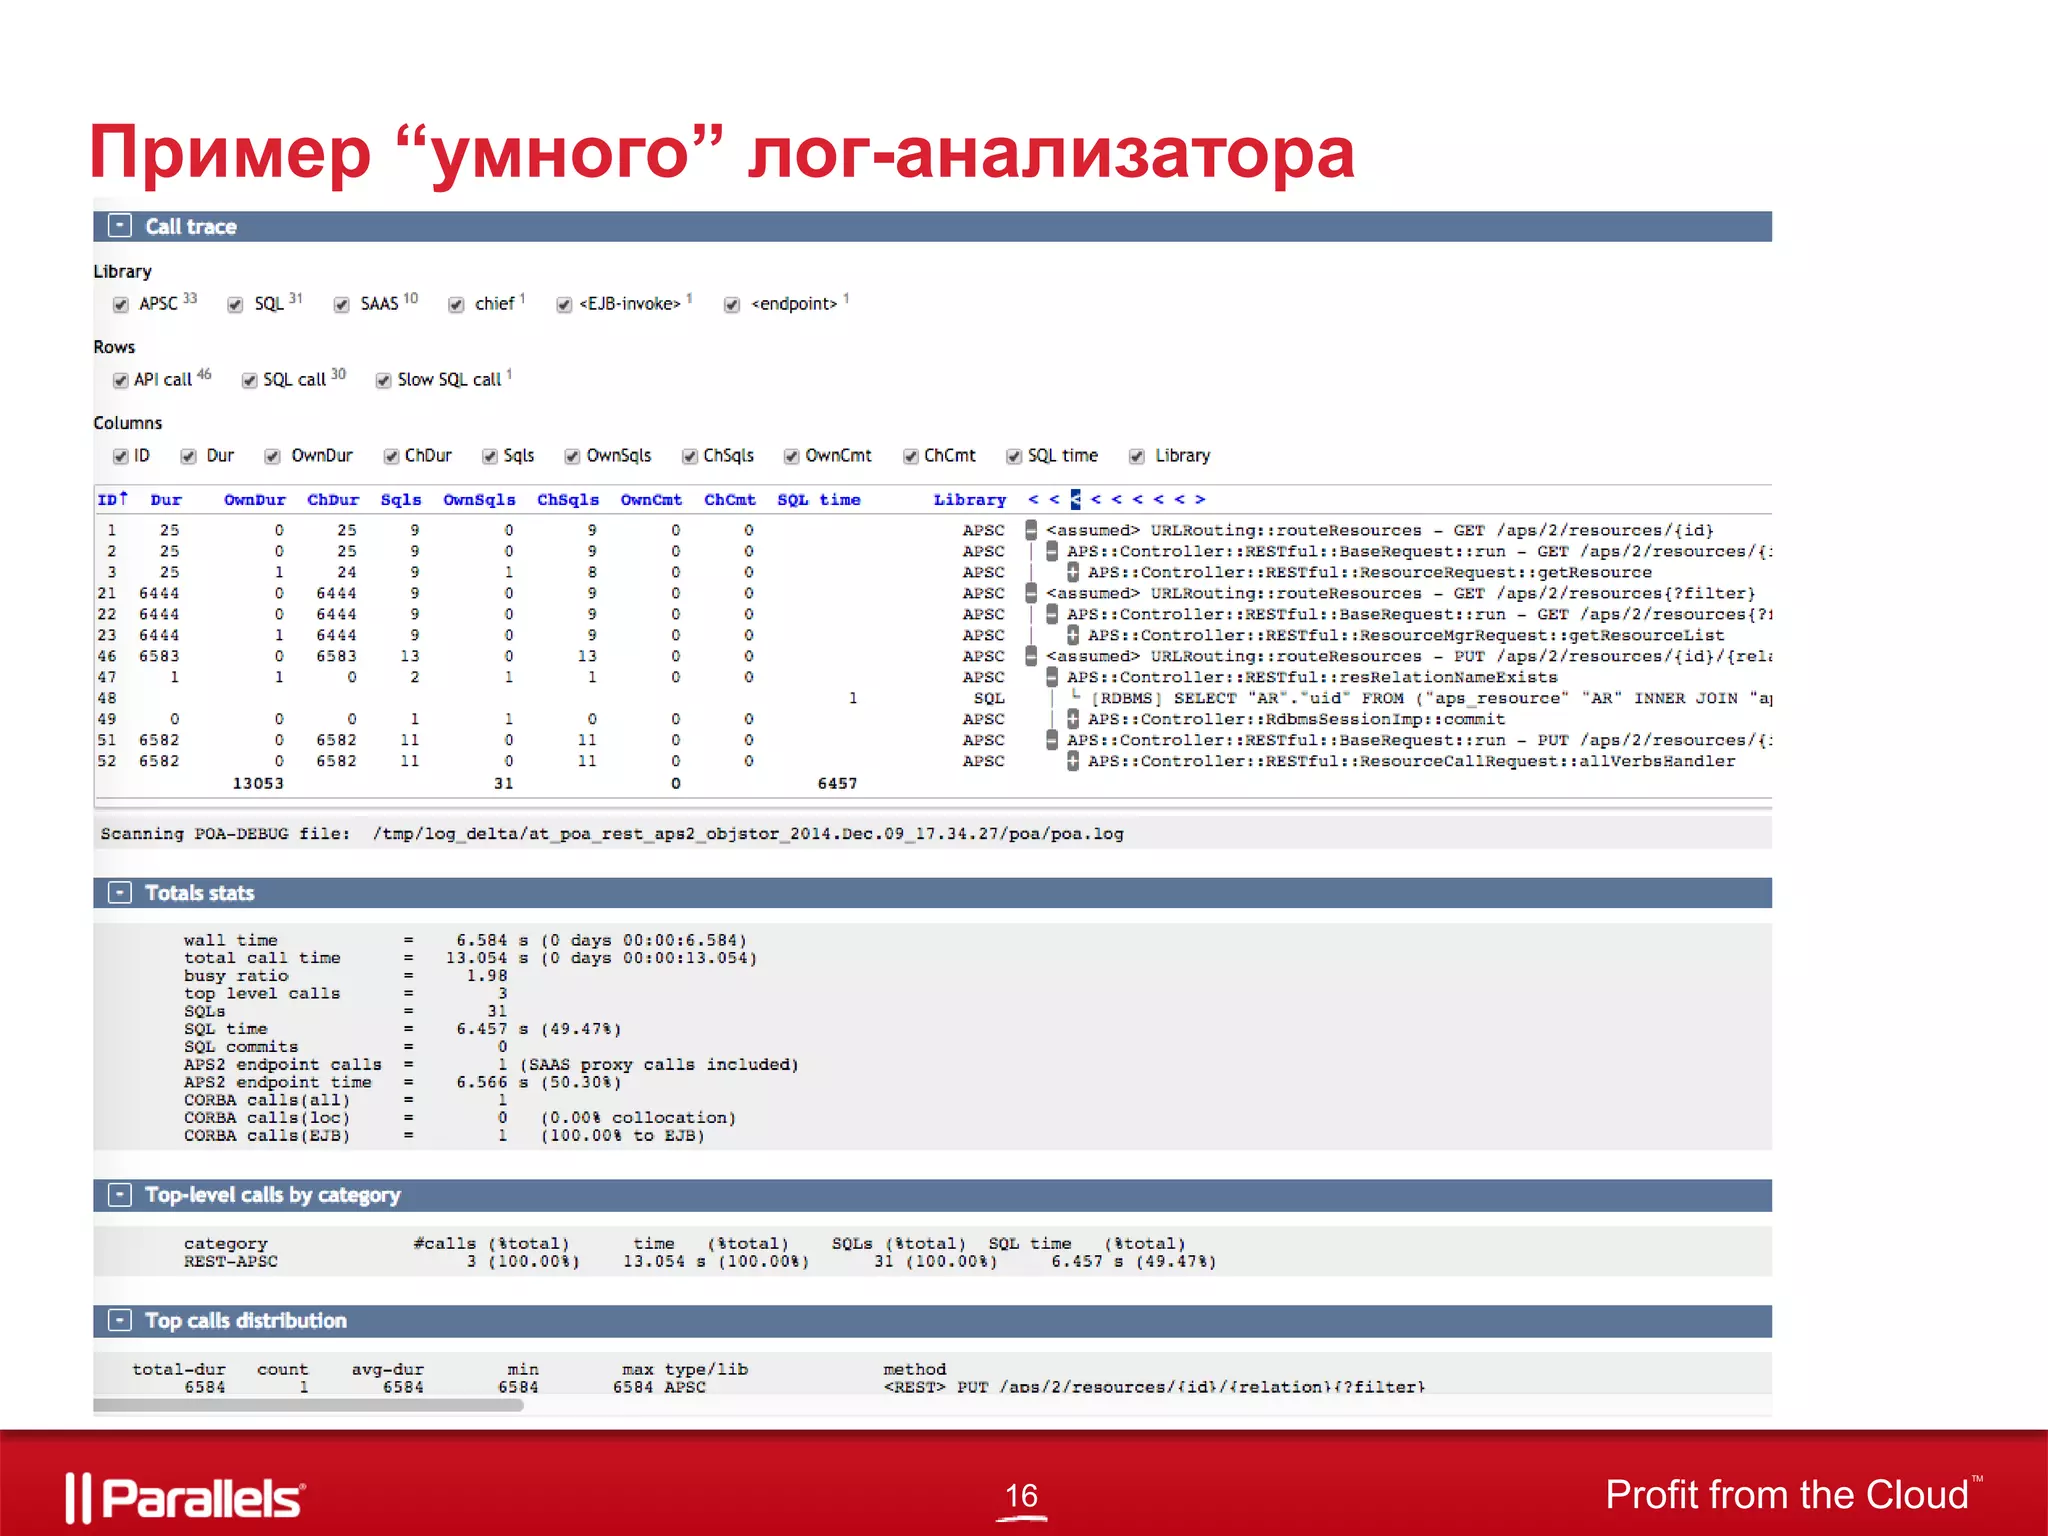Uncheck the SAAS library checkbox
This screenshot has width=2048, height=1536.
coord(342,305)
